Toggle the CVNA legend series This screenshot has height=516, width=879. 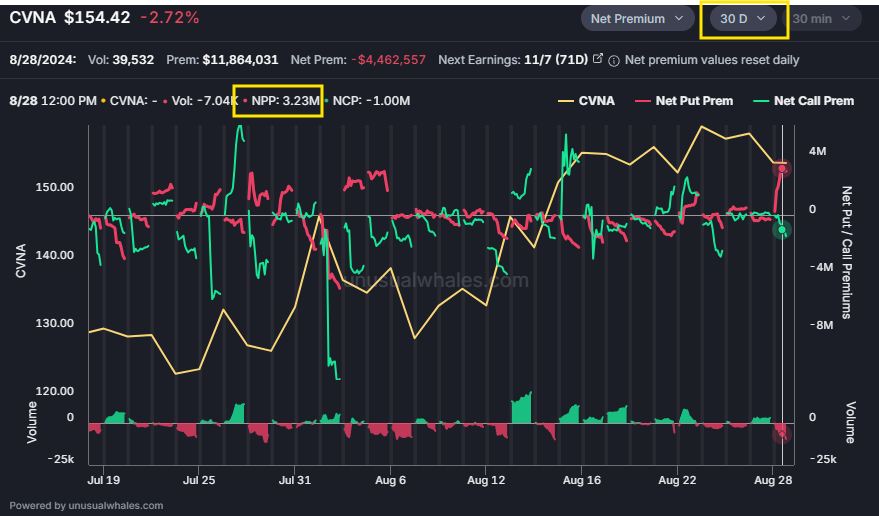pos(586,101)
